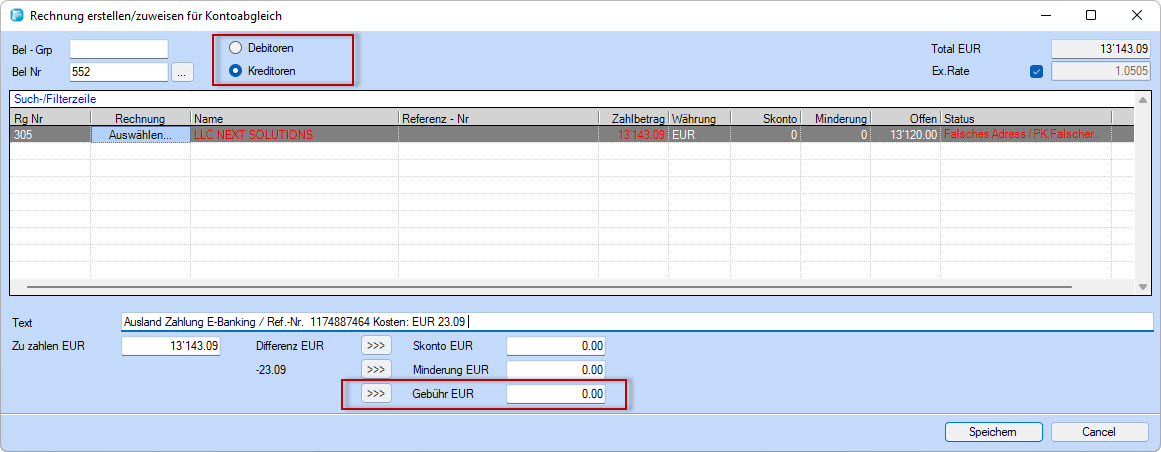Select the Kreditoren radio button
This screenshot has width=1161, height=452.
(236, 71)
